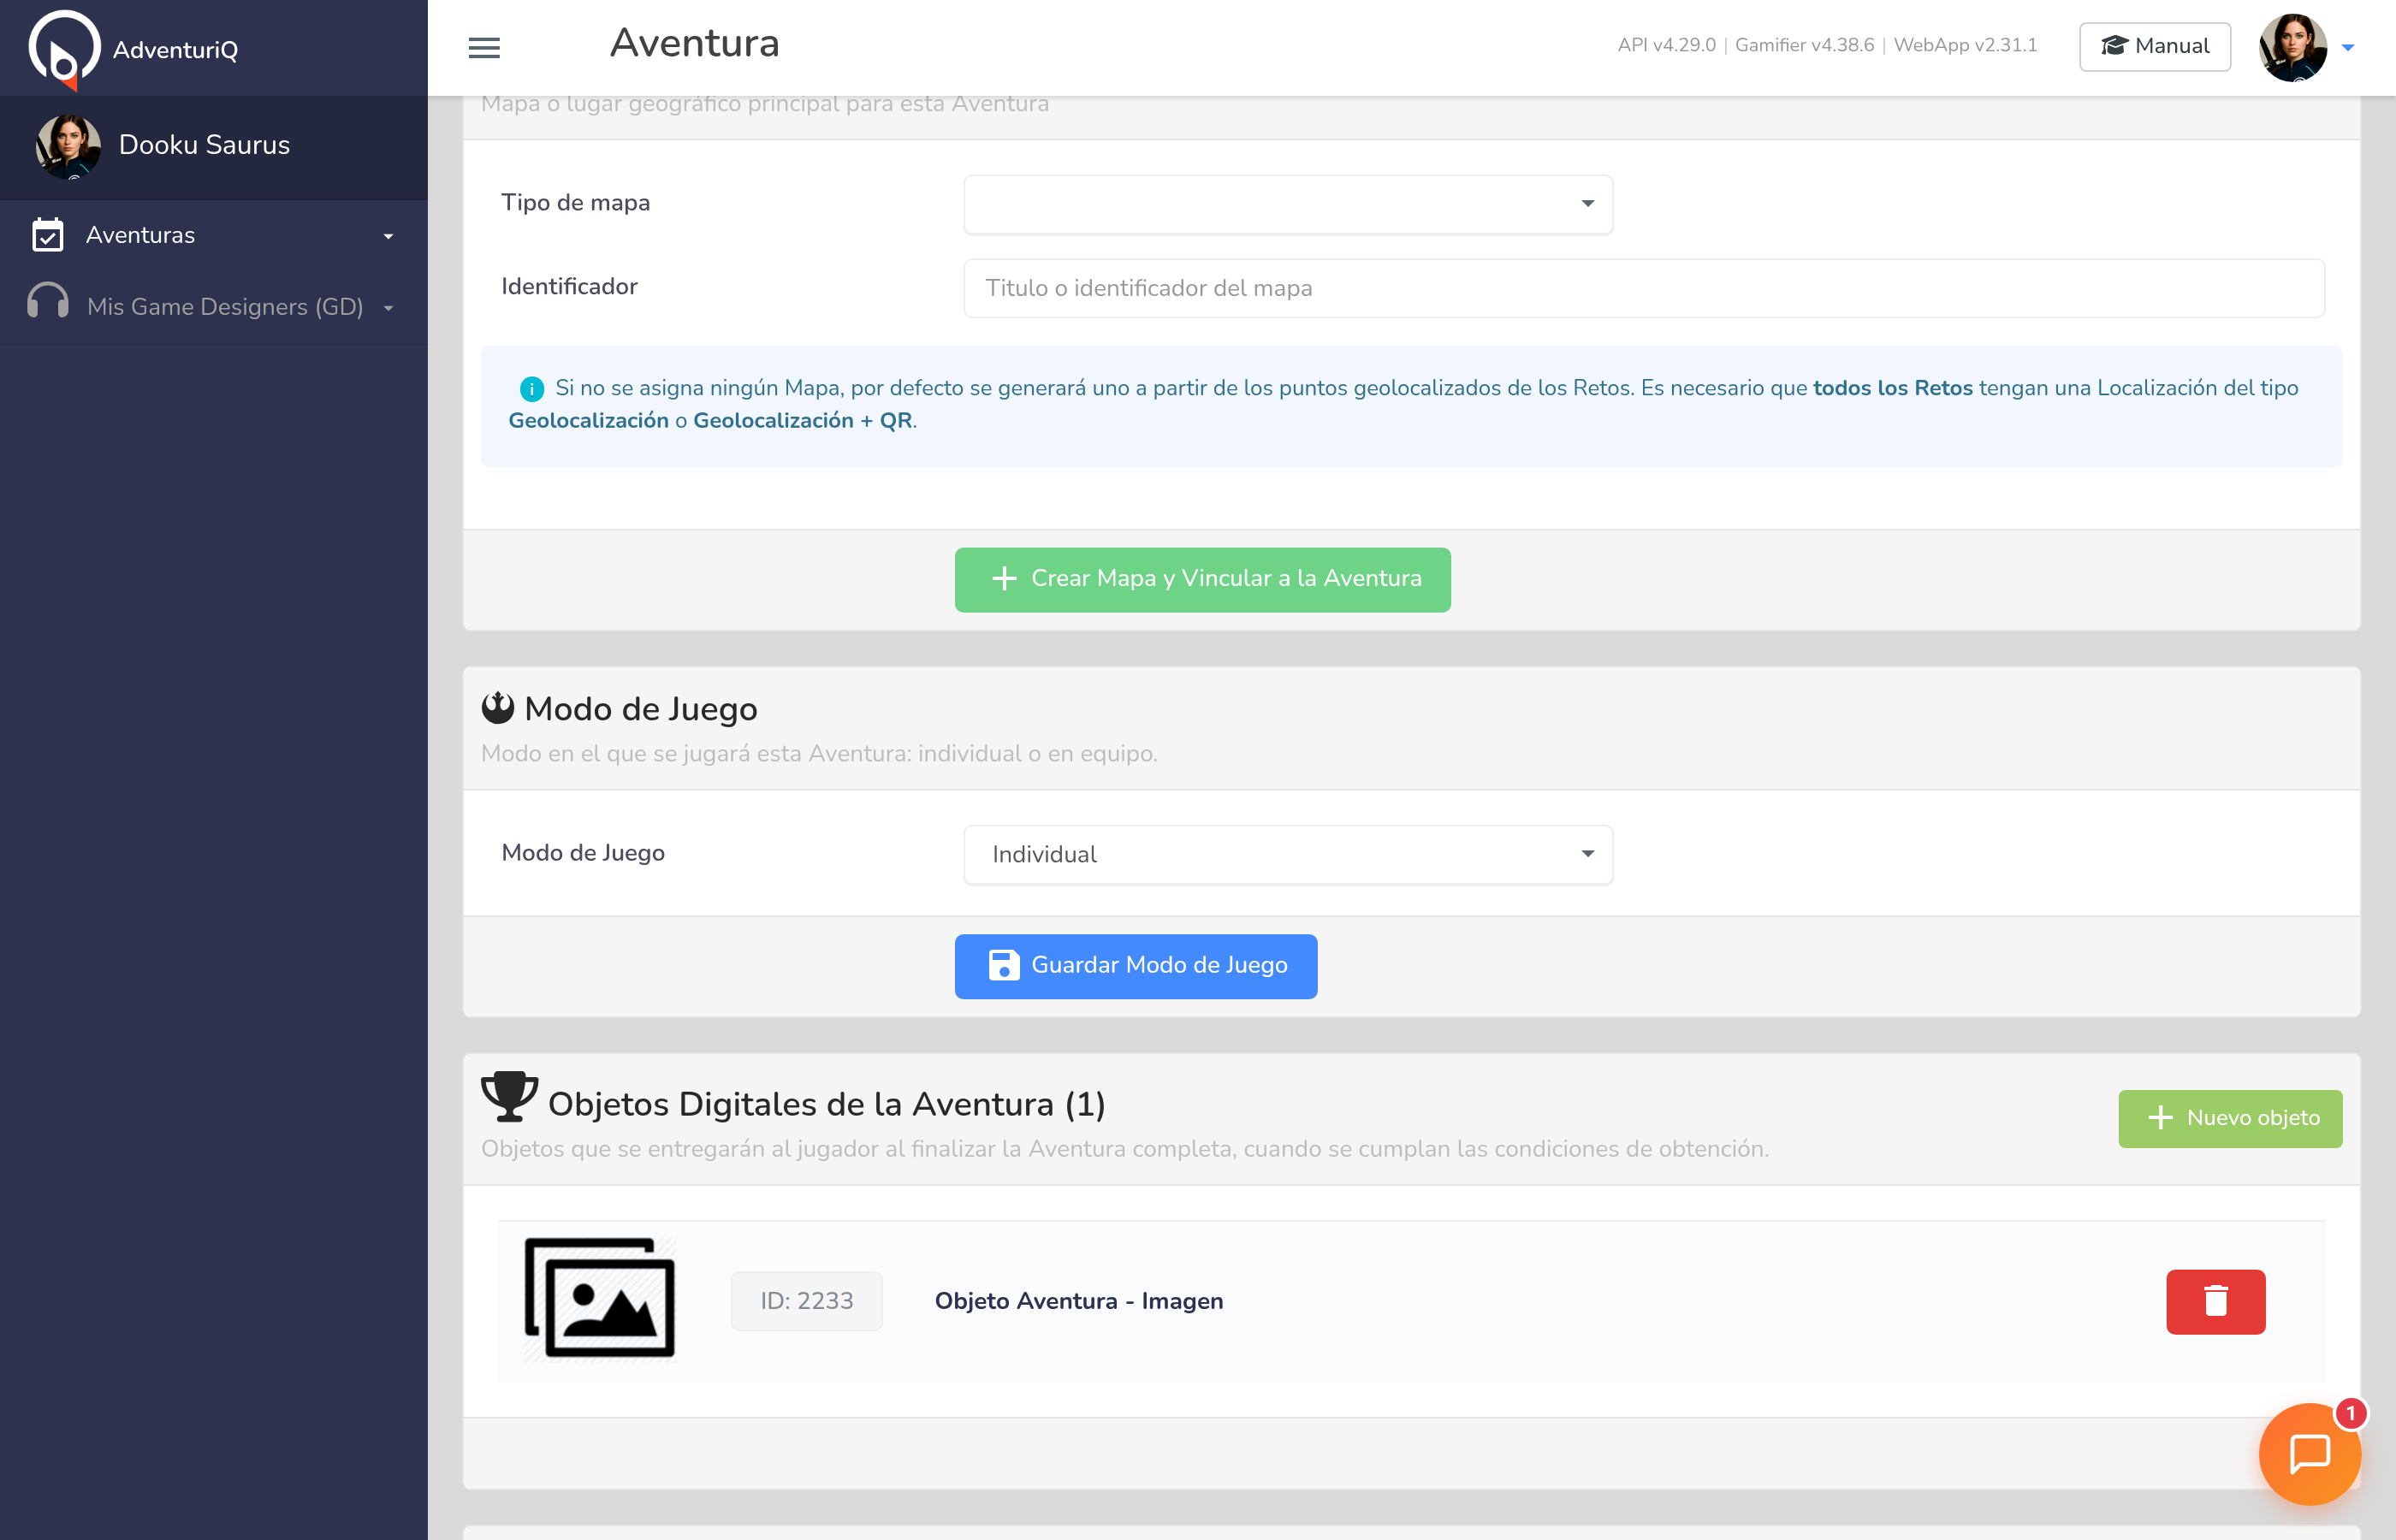Click the AdventuriQ brand name
Screen dimensions: 2396x1540
coord(175,50)
